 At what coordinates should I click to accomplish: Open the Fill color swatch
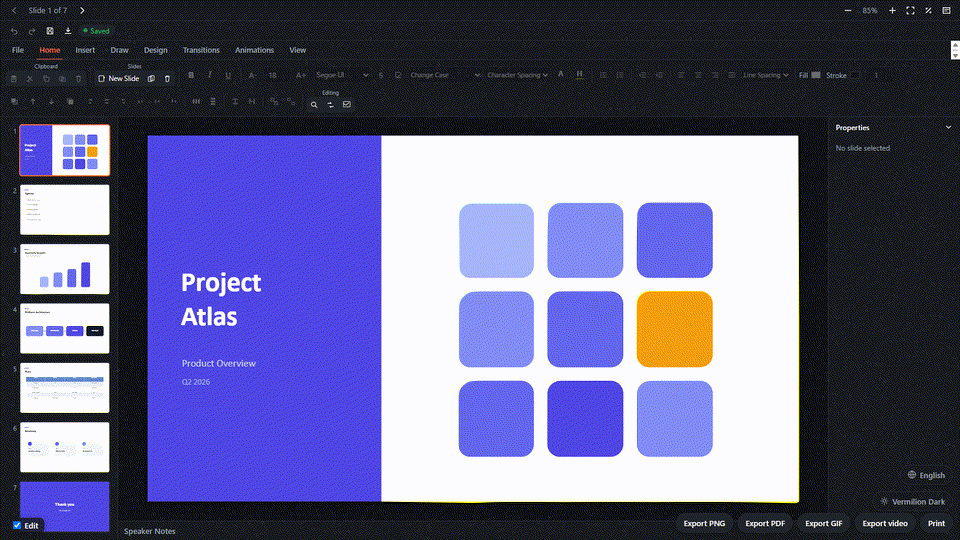tap(816, 75)
